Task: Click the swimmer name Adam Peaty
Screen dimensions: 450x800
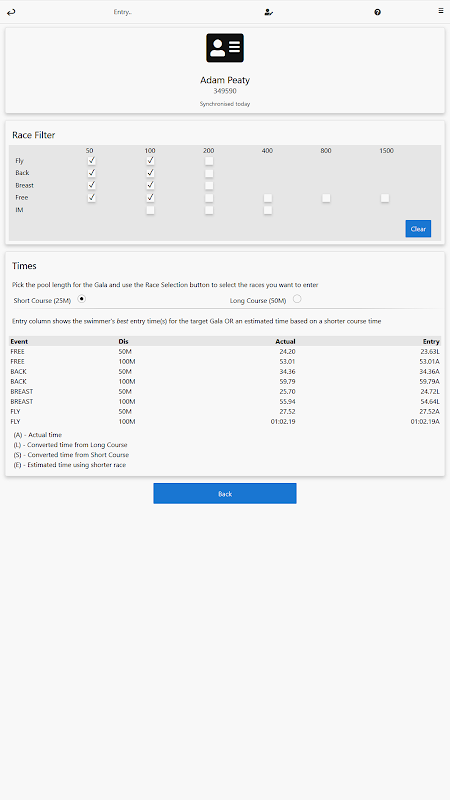Action: 225,80
